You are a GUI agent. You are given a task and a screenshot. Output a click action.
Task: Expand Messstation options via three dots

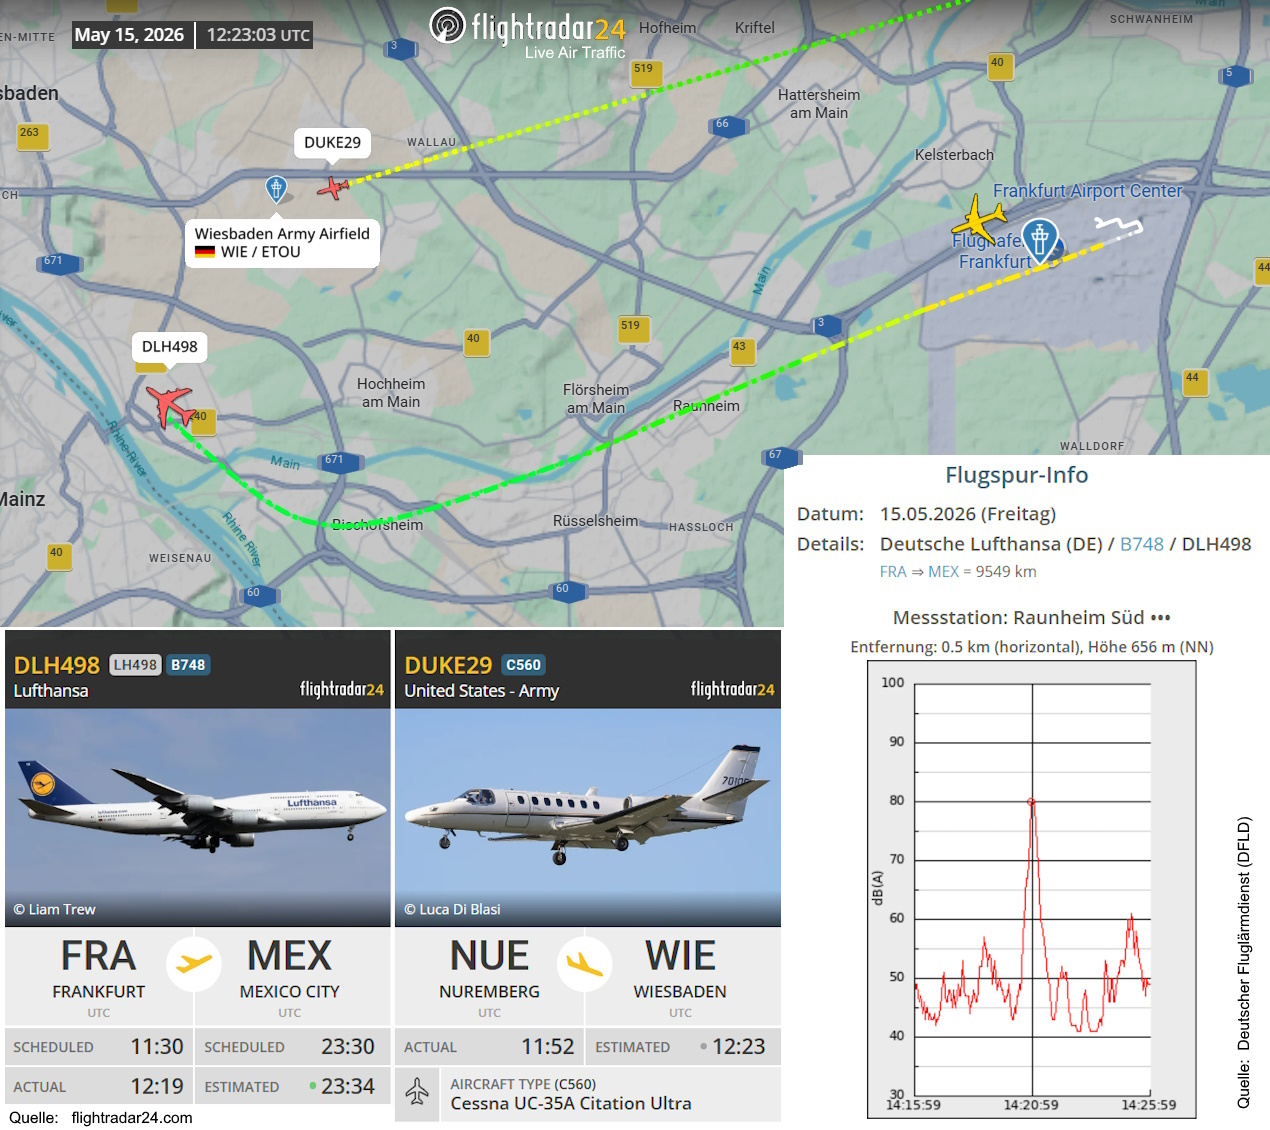click(x=1160, y=618)
